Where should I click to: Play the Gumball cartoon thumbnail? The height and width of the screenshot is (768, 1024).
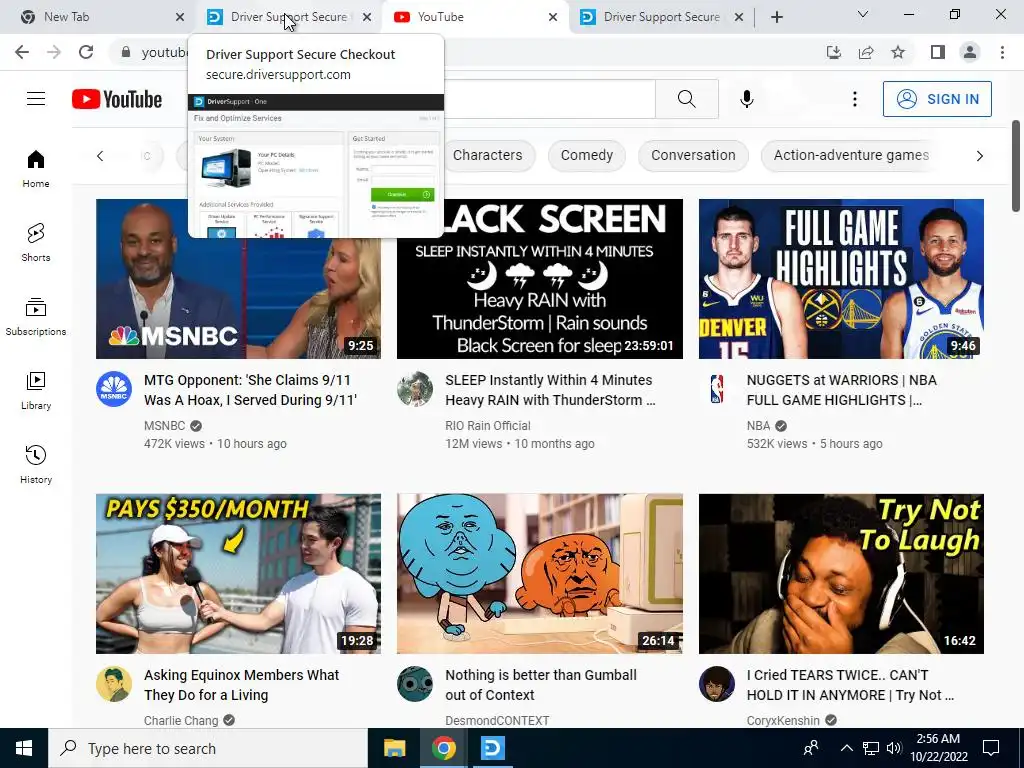pos(539,573)
